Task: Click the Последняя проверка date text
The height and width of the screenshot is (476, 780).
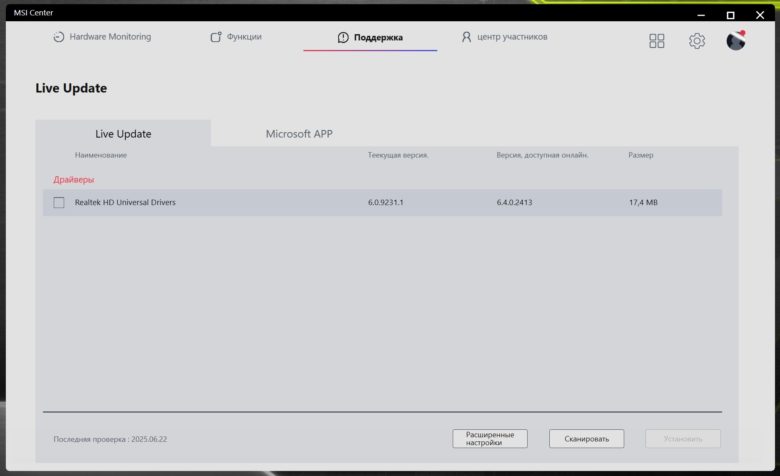Action: [x=110, y=439]
